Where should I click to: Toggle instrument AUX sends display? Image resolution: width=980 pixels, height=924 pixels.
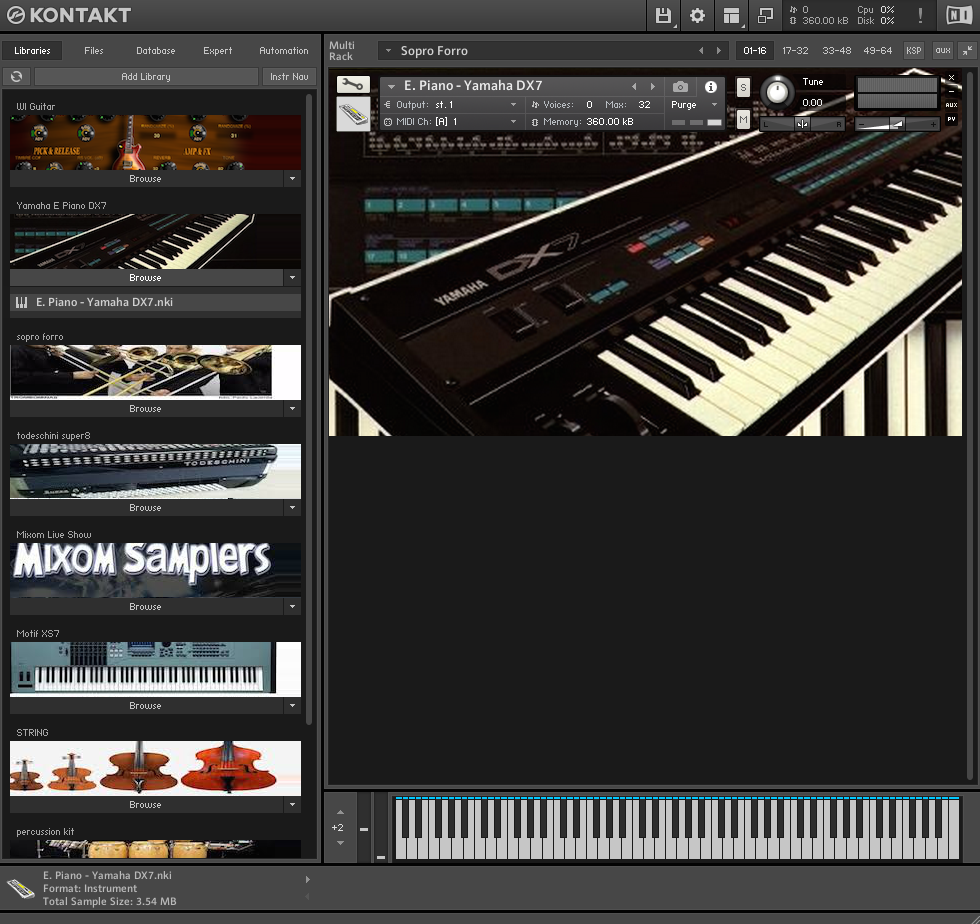point(951,105)
